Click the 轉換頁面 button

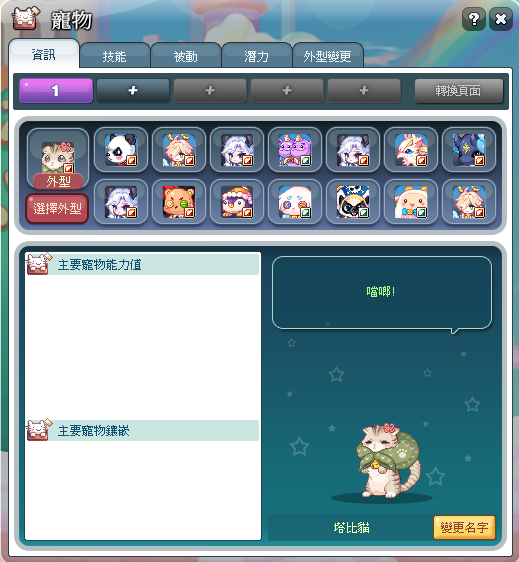tap(458, 91)
